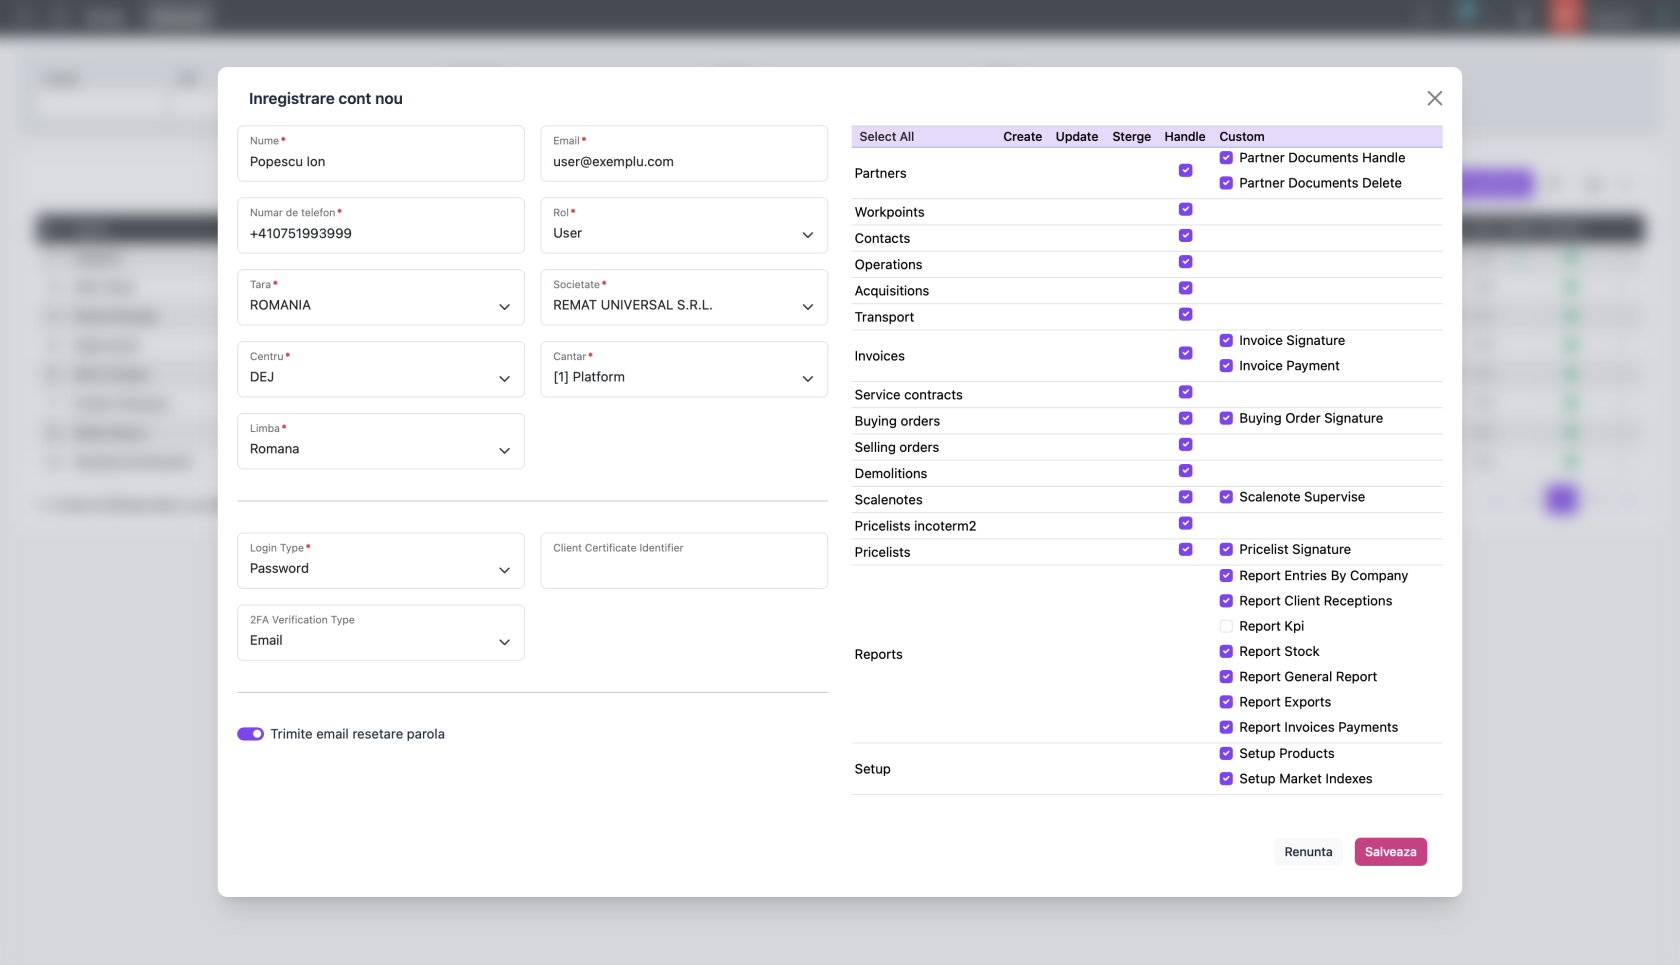Image resolution: width=1680 pixels, height=965 pixels.
Task: Toggle Pricelists Handle checkbox
Action: pyautogui.click(x=1185, y=549)
